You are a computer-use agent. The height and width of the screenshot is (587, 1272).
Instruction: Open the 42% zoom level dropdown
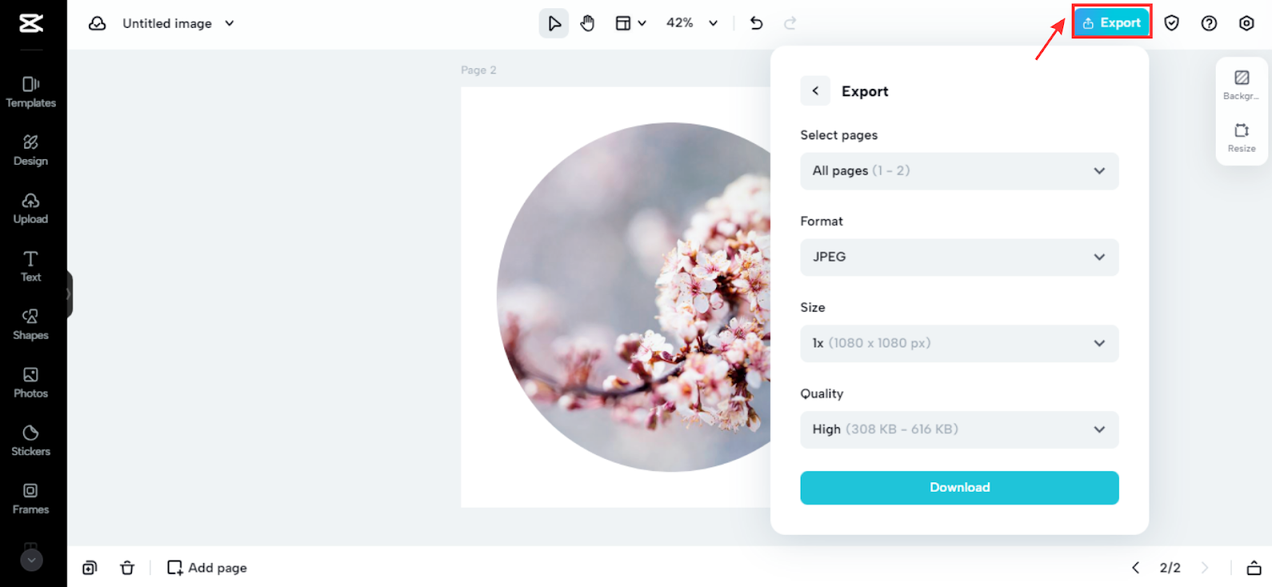click(x=692, y=23)
